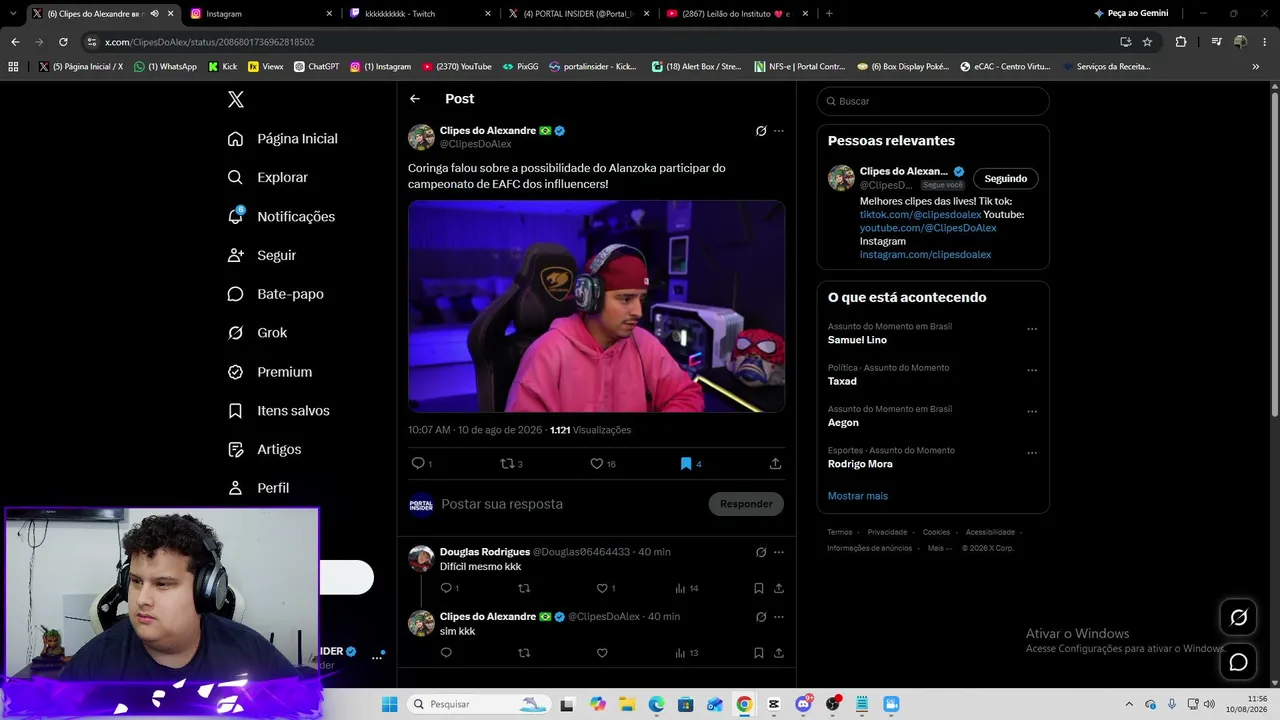Open Microsoft Edge from the taskbar

(x=656, y=704)
